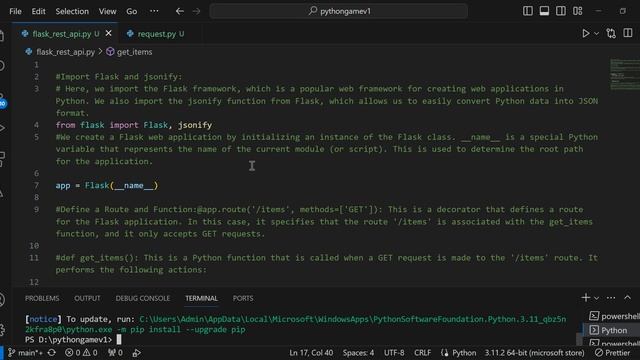Viewport: 640px width, 360px height.
Task: Select the first powershell terminal in the list
Action: point(614,316)
